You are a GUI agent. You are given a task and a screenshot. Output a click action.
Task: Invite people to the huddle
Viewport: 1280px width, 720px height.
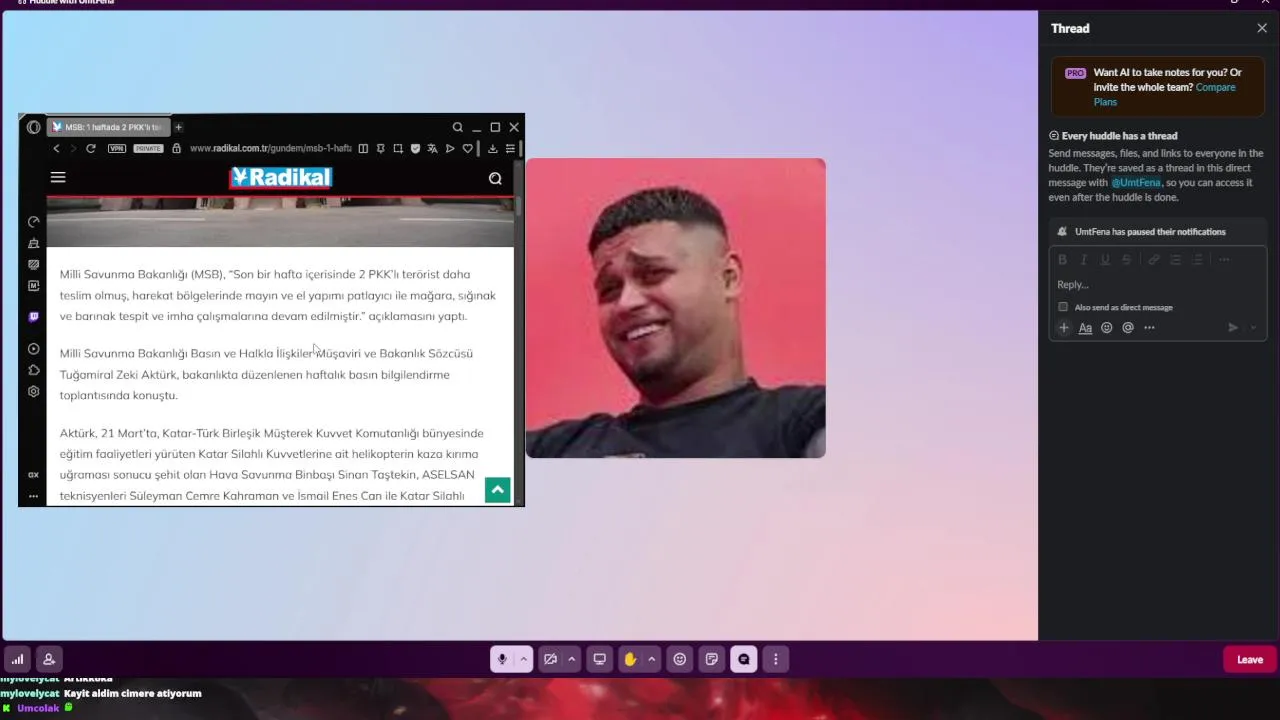point(48,659)
